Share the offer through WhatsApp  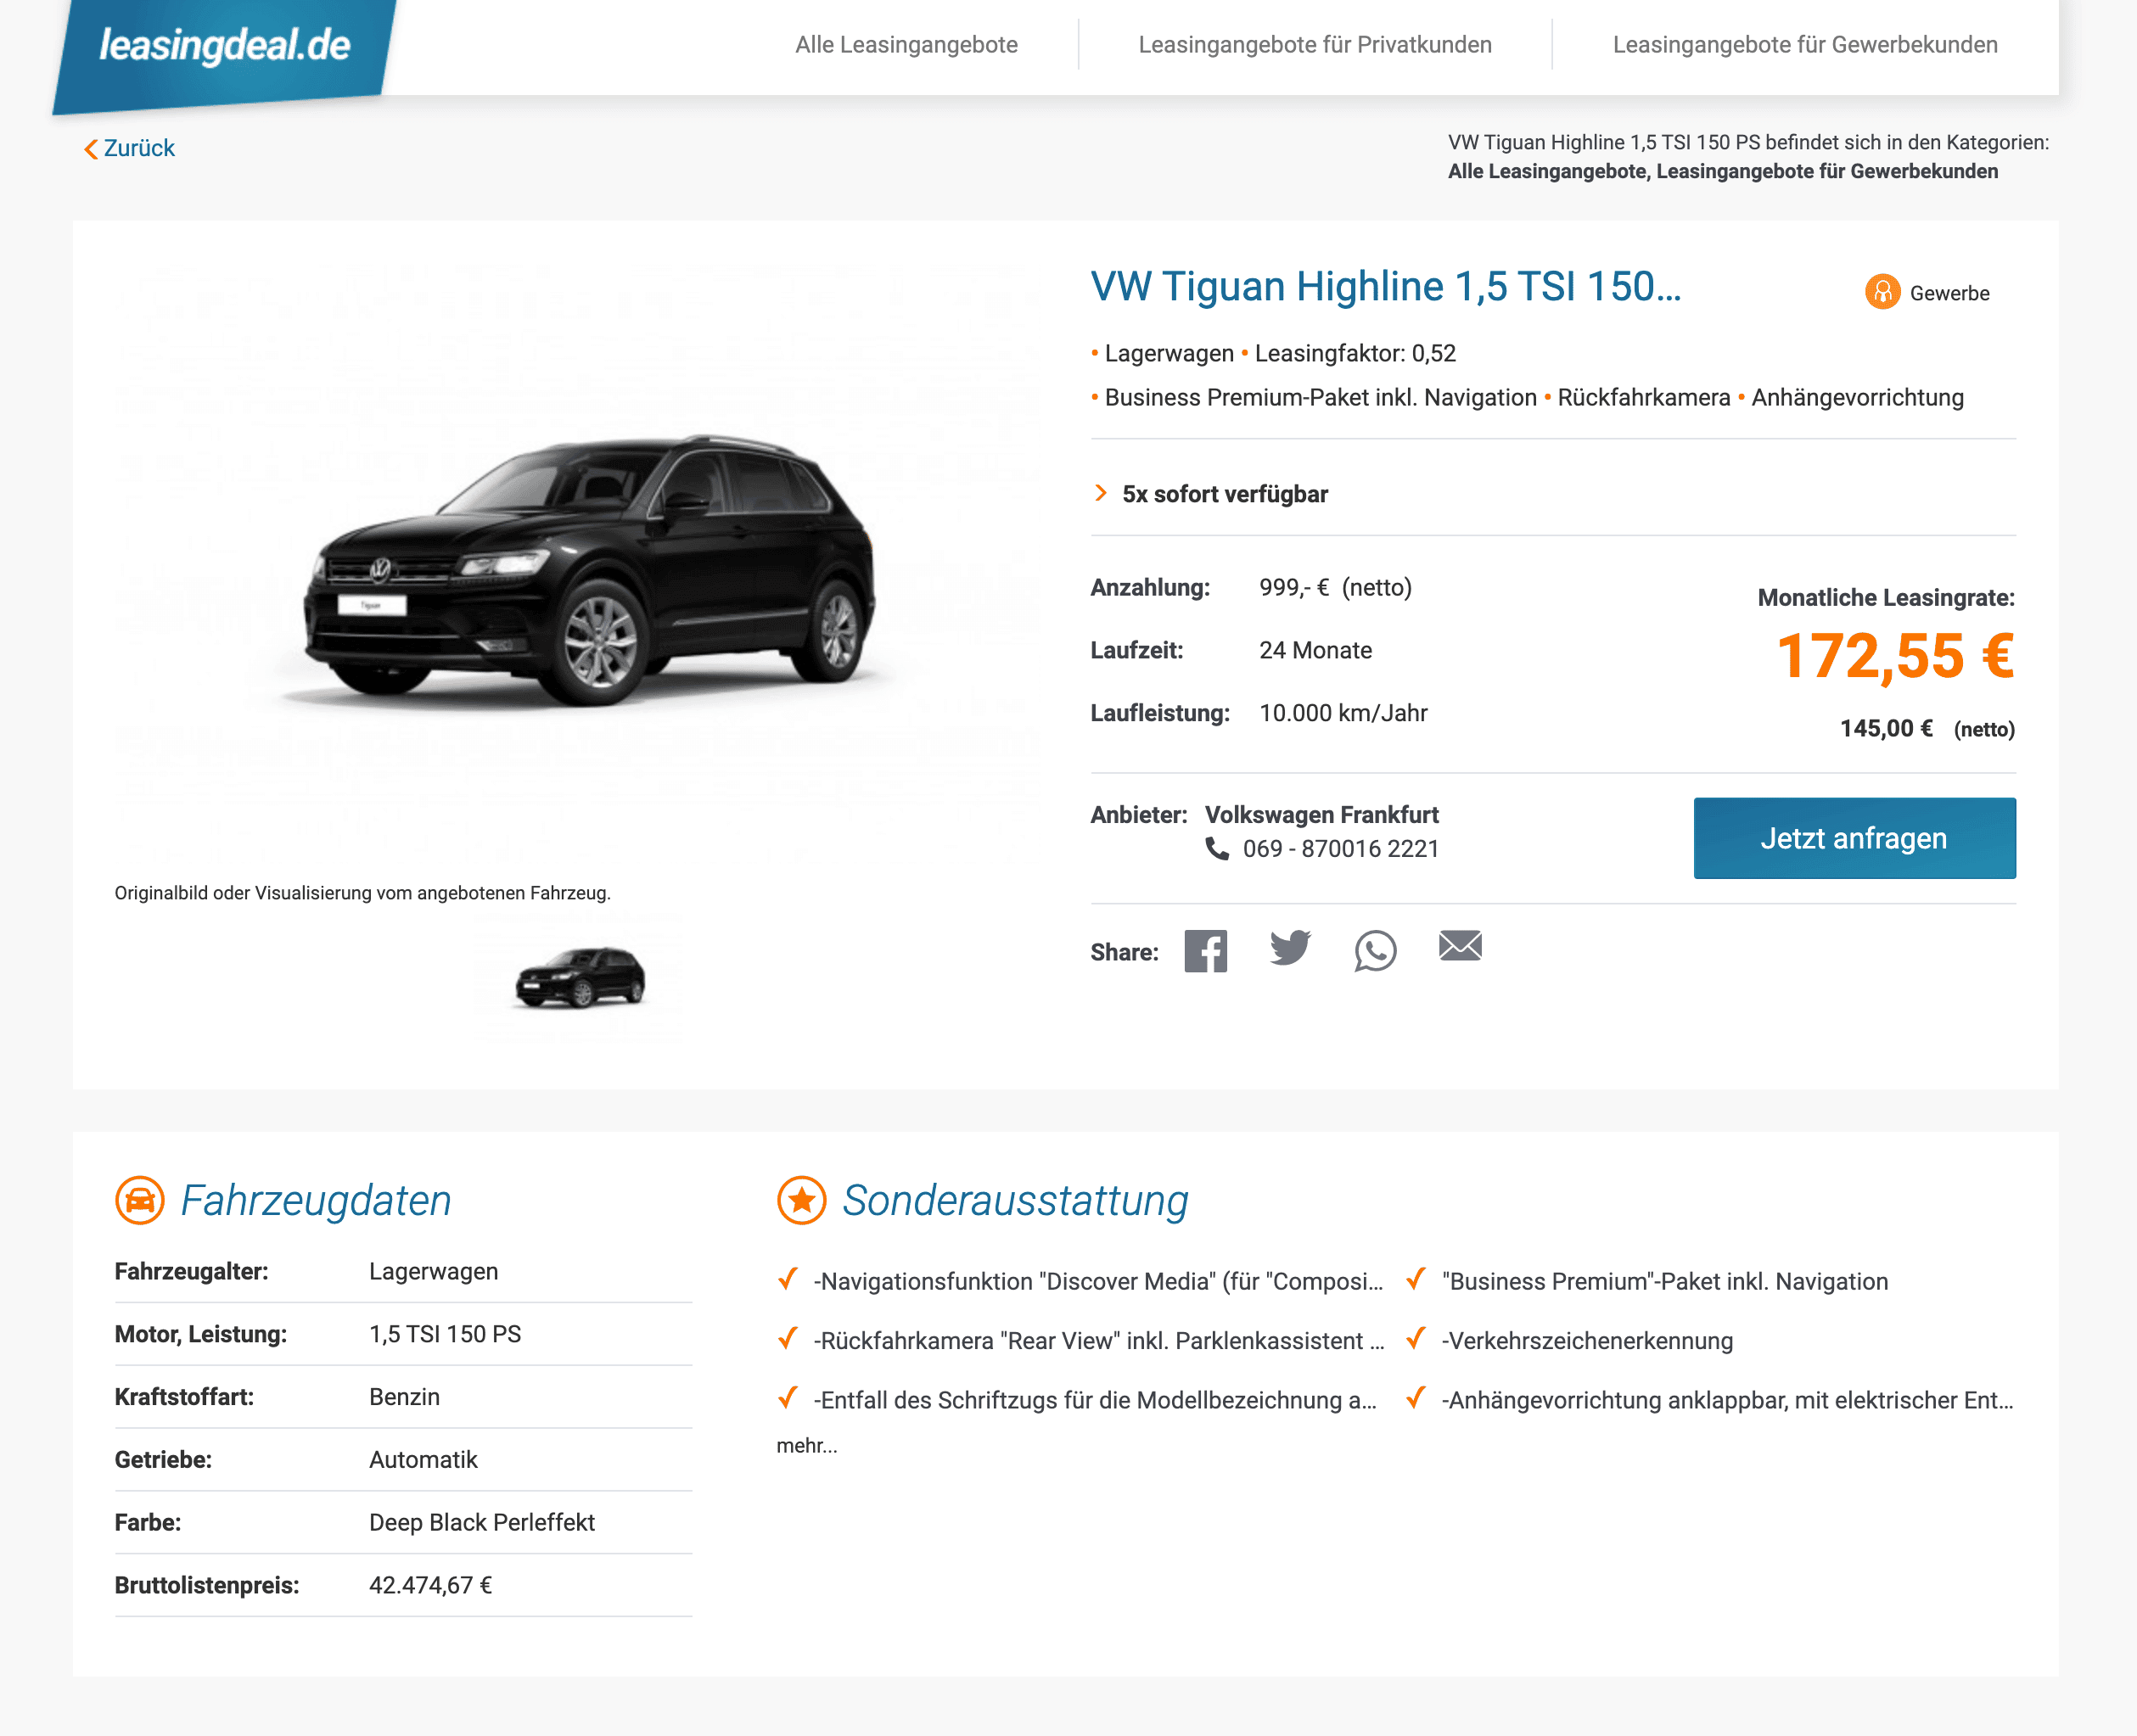point(1375,951)
